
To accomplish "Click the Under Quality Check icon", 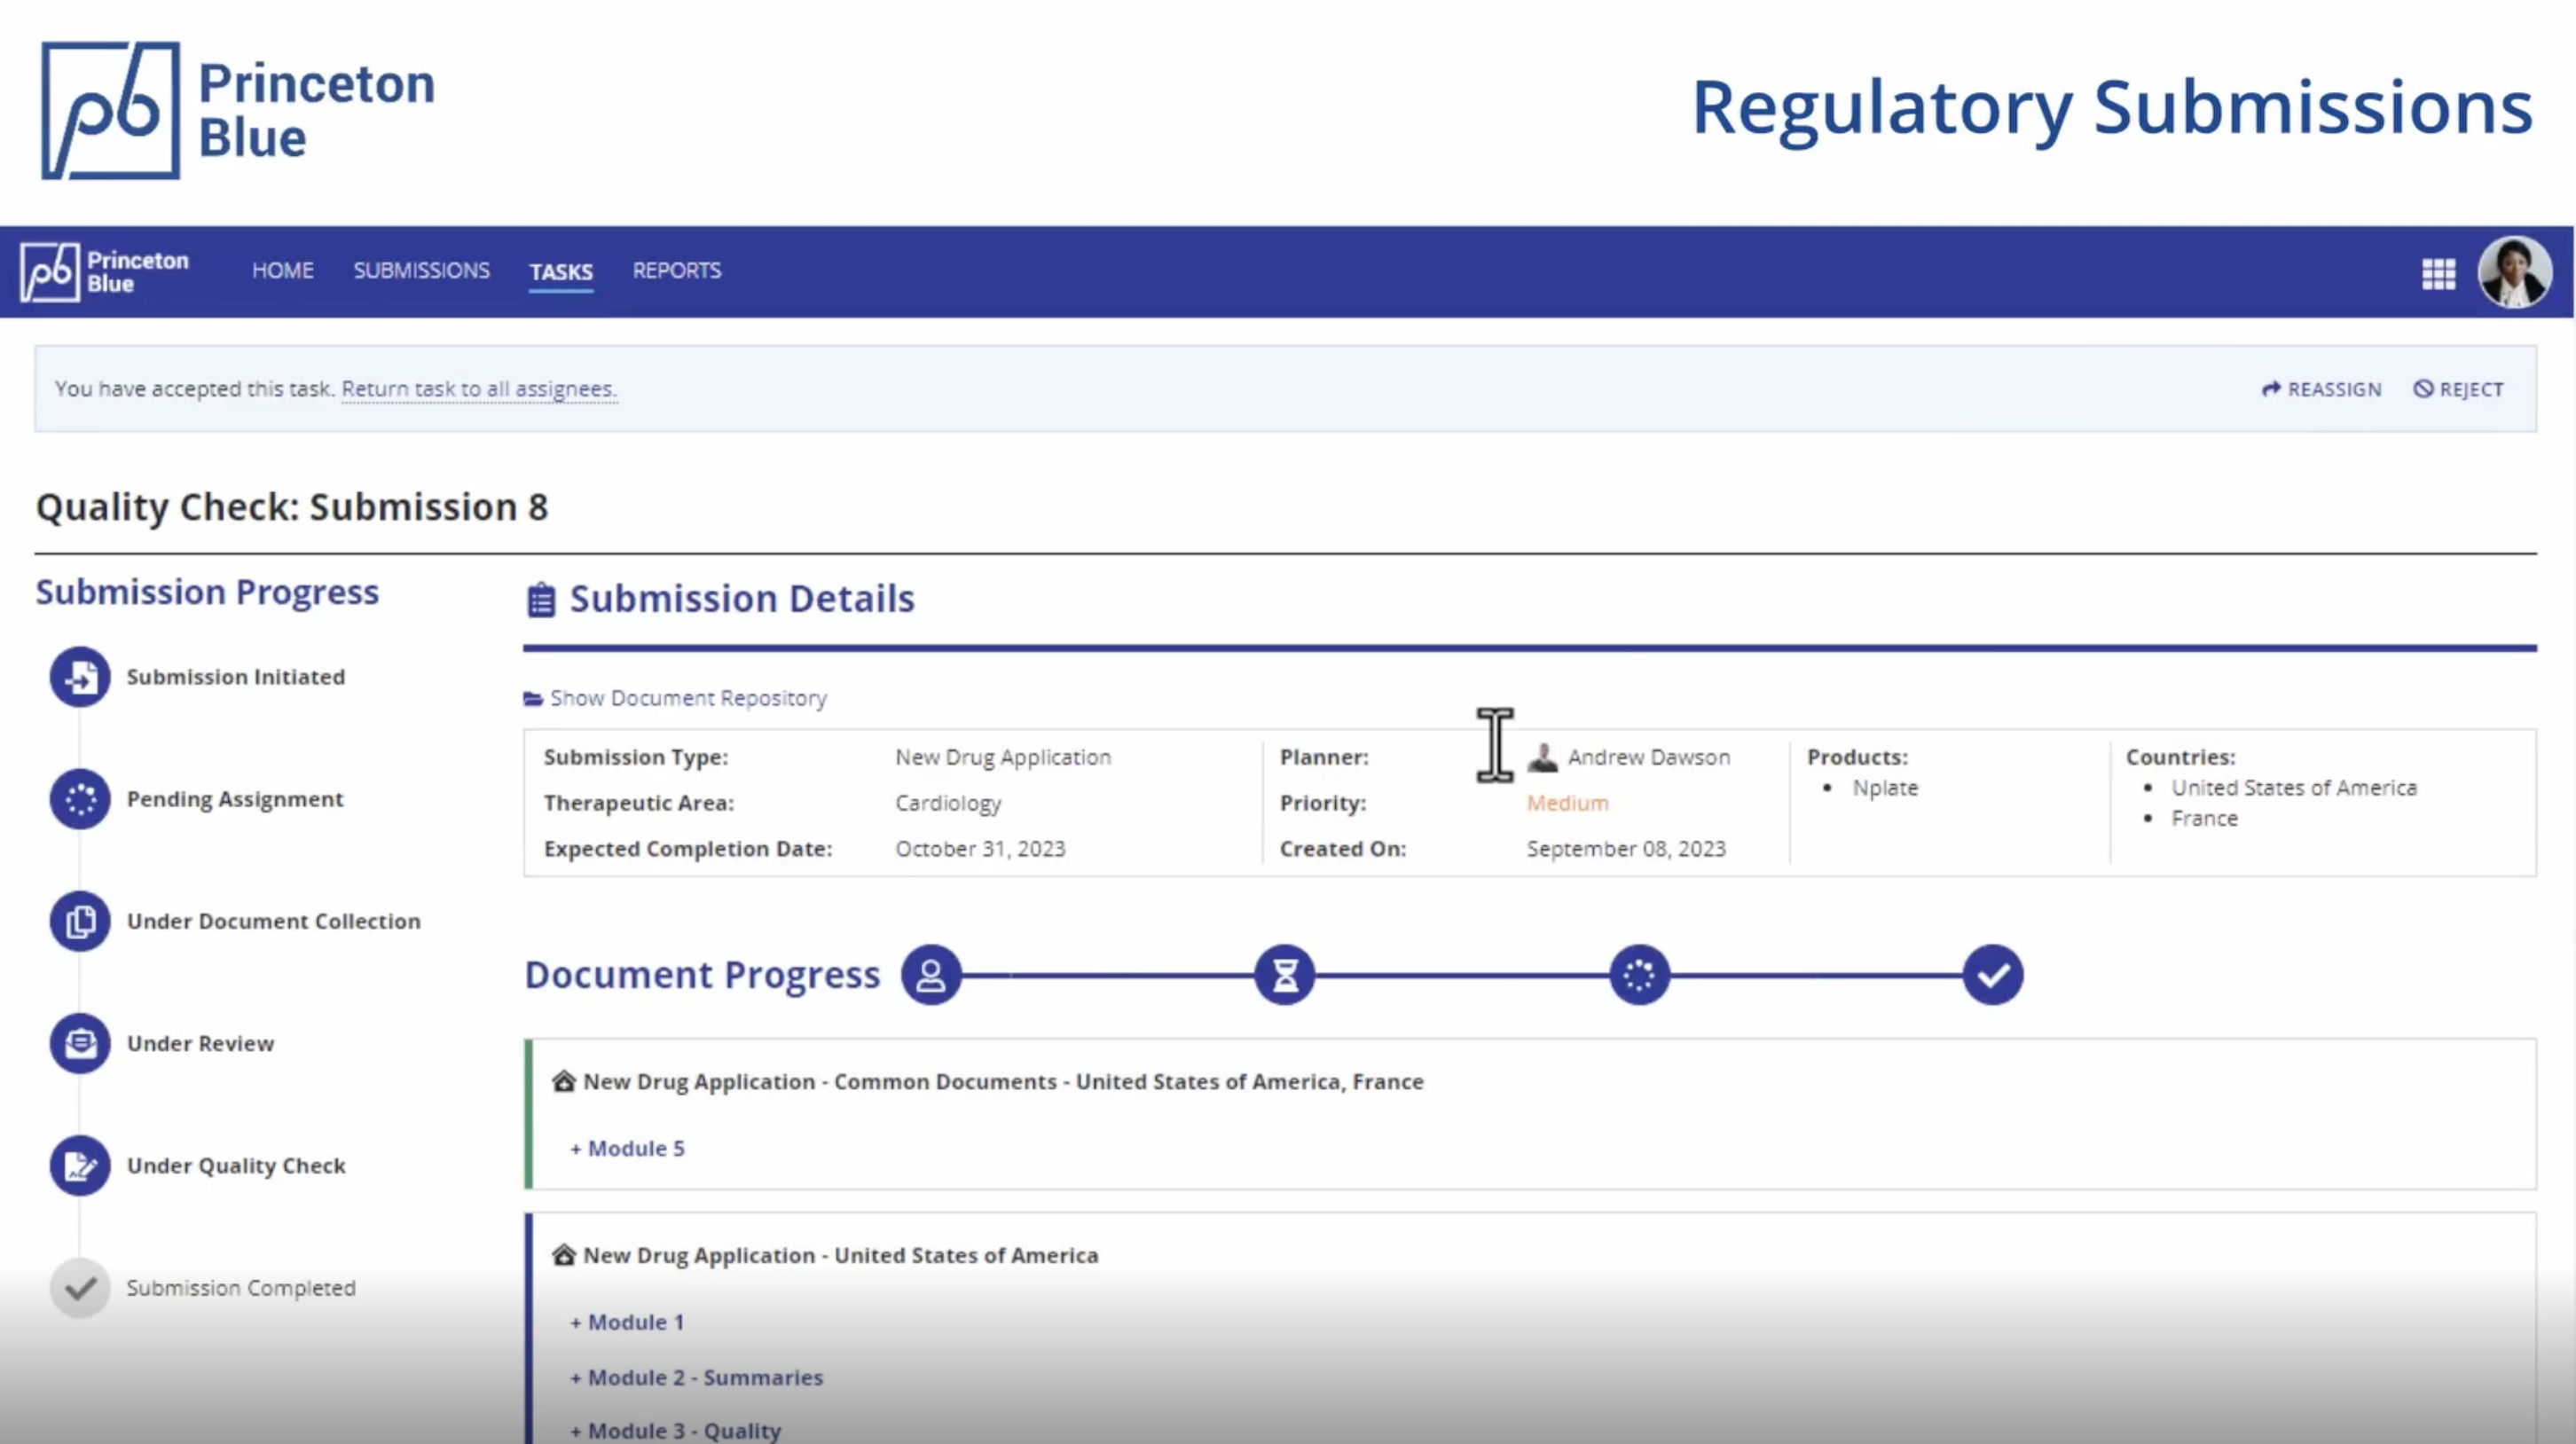I will [80, 1165].
